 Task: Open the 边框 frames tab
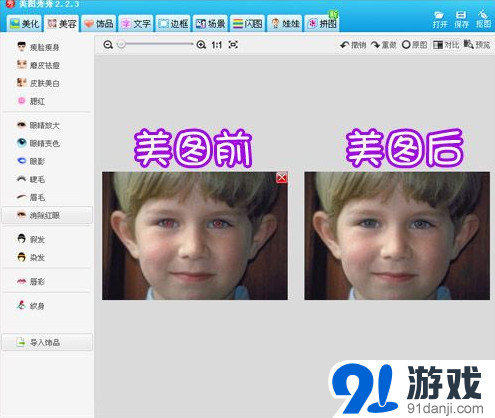[x=173, y=24]
